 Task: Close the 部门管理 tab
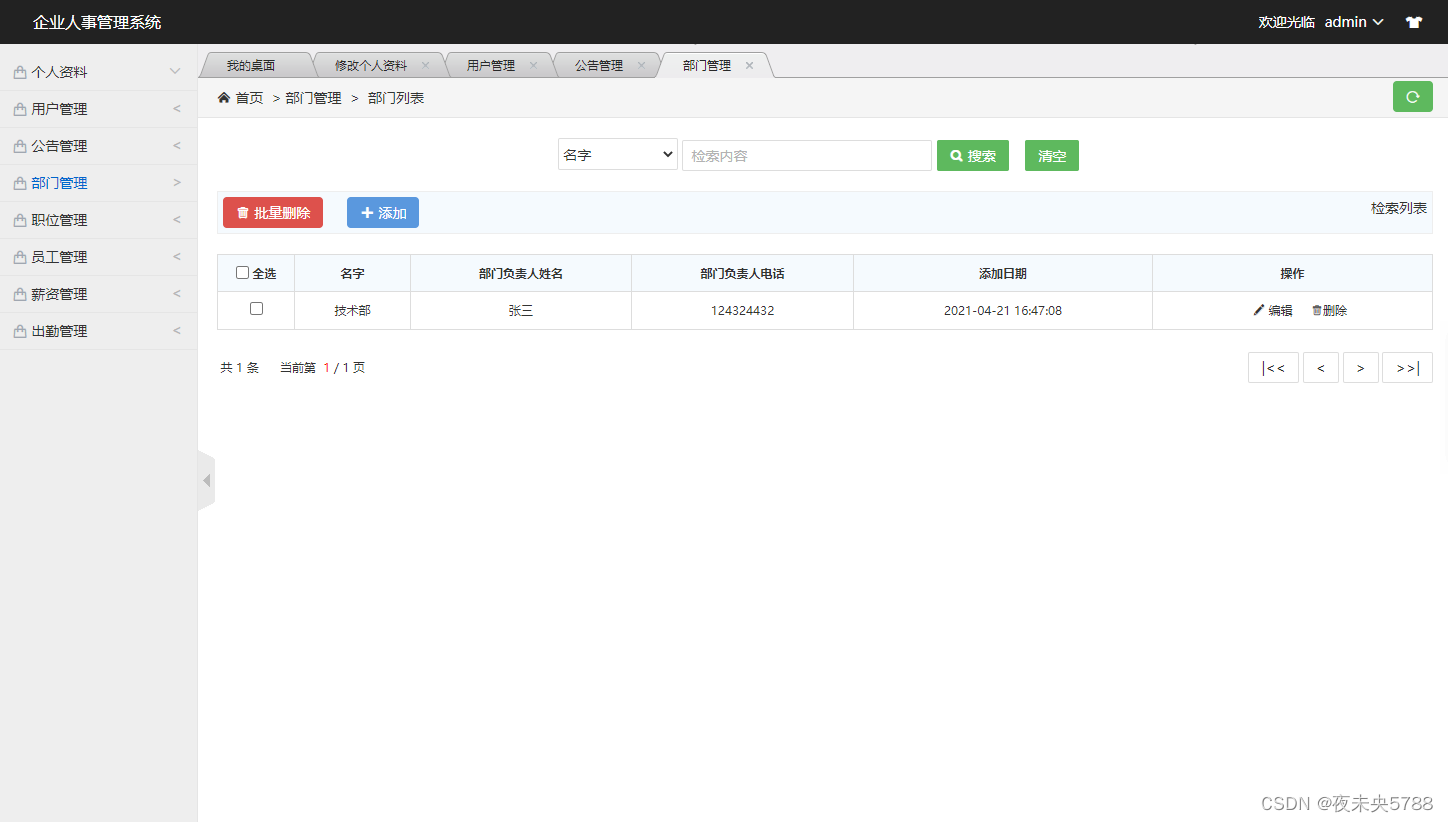pyautogui.click(x=749, y=65)
